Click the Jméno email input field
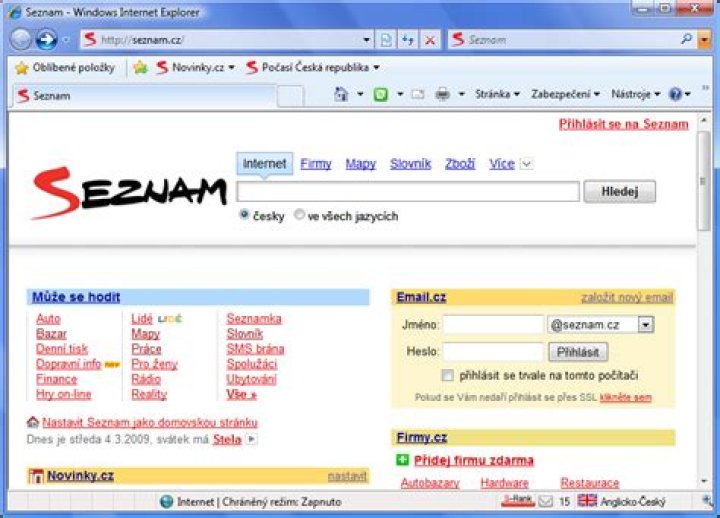The width and height of the screenshot is (720, 518). coord(493,325)
